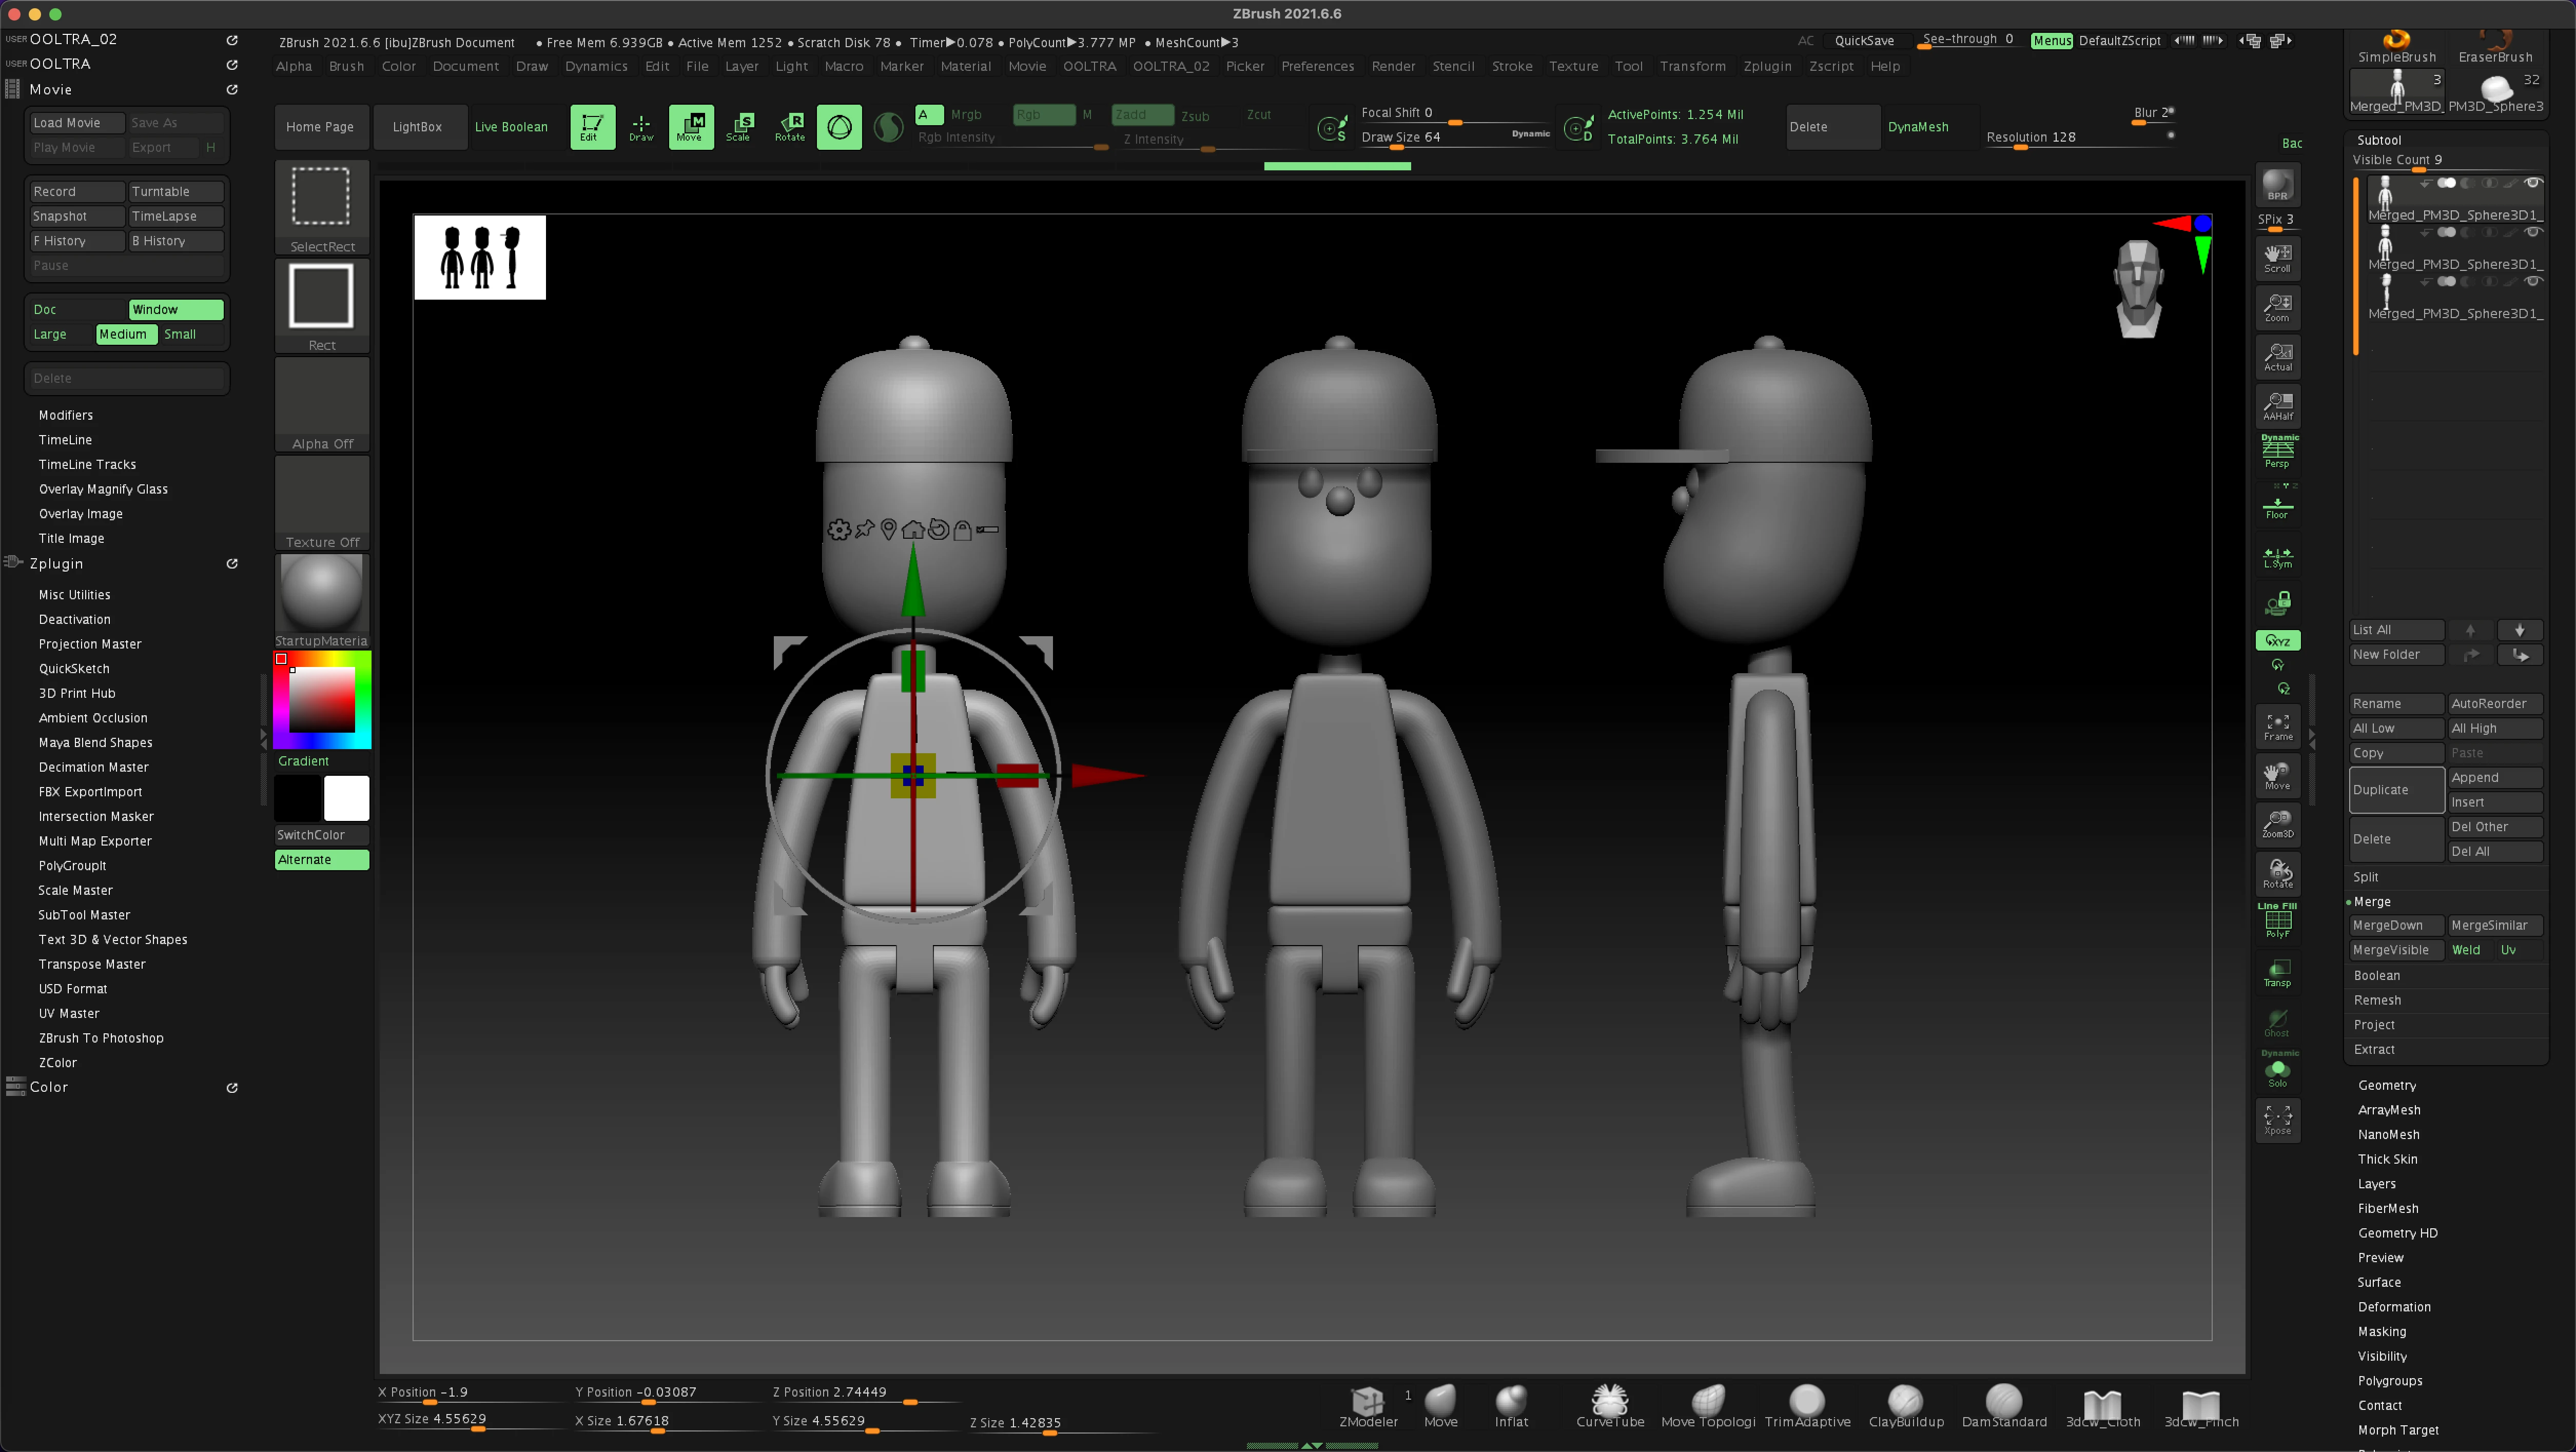
Task: Enable Transp transparency mode
Action: click(x=2277, y=972)
